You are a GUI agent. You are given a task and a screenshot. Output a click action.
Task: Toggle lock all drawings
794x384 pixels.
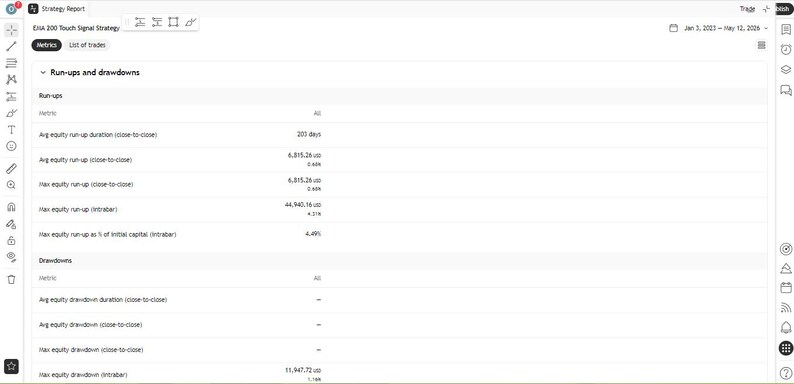(11, 240)
